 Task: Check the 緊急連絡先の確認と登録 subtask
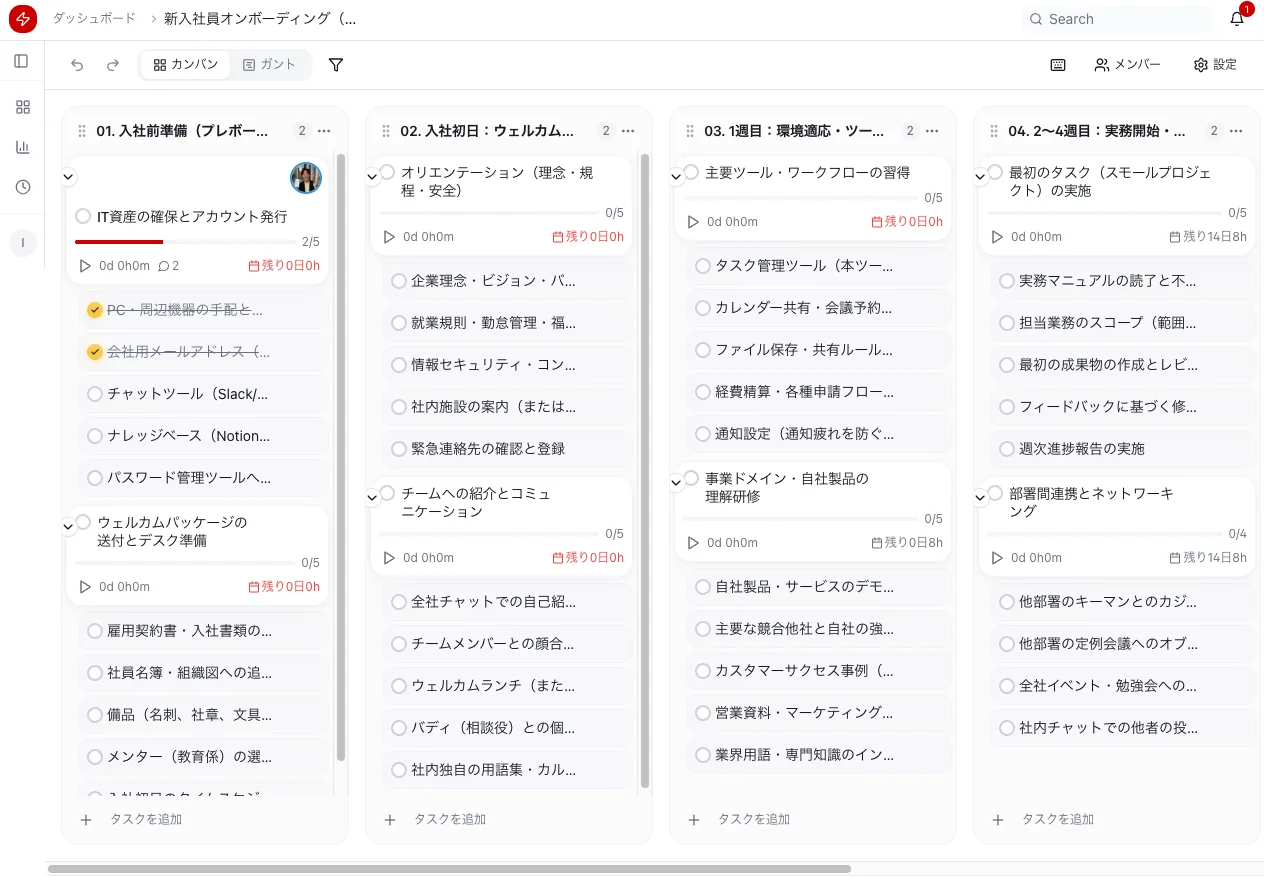pos(399,449)
